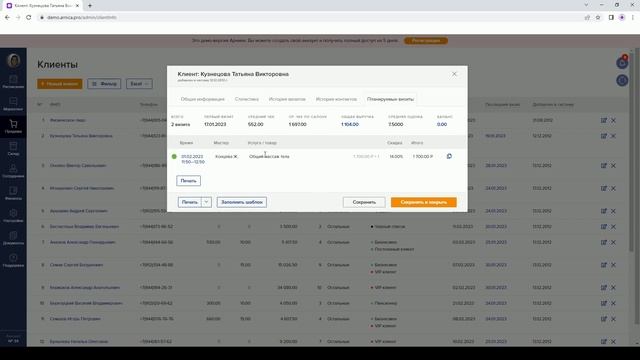Click the green visit status dot
The width and height of the screenshot is (640, 360).
coord(174,156)
